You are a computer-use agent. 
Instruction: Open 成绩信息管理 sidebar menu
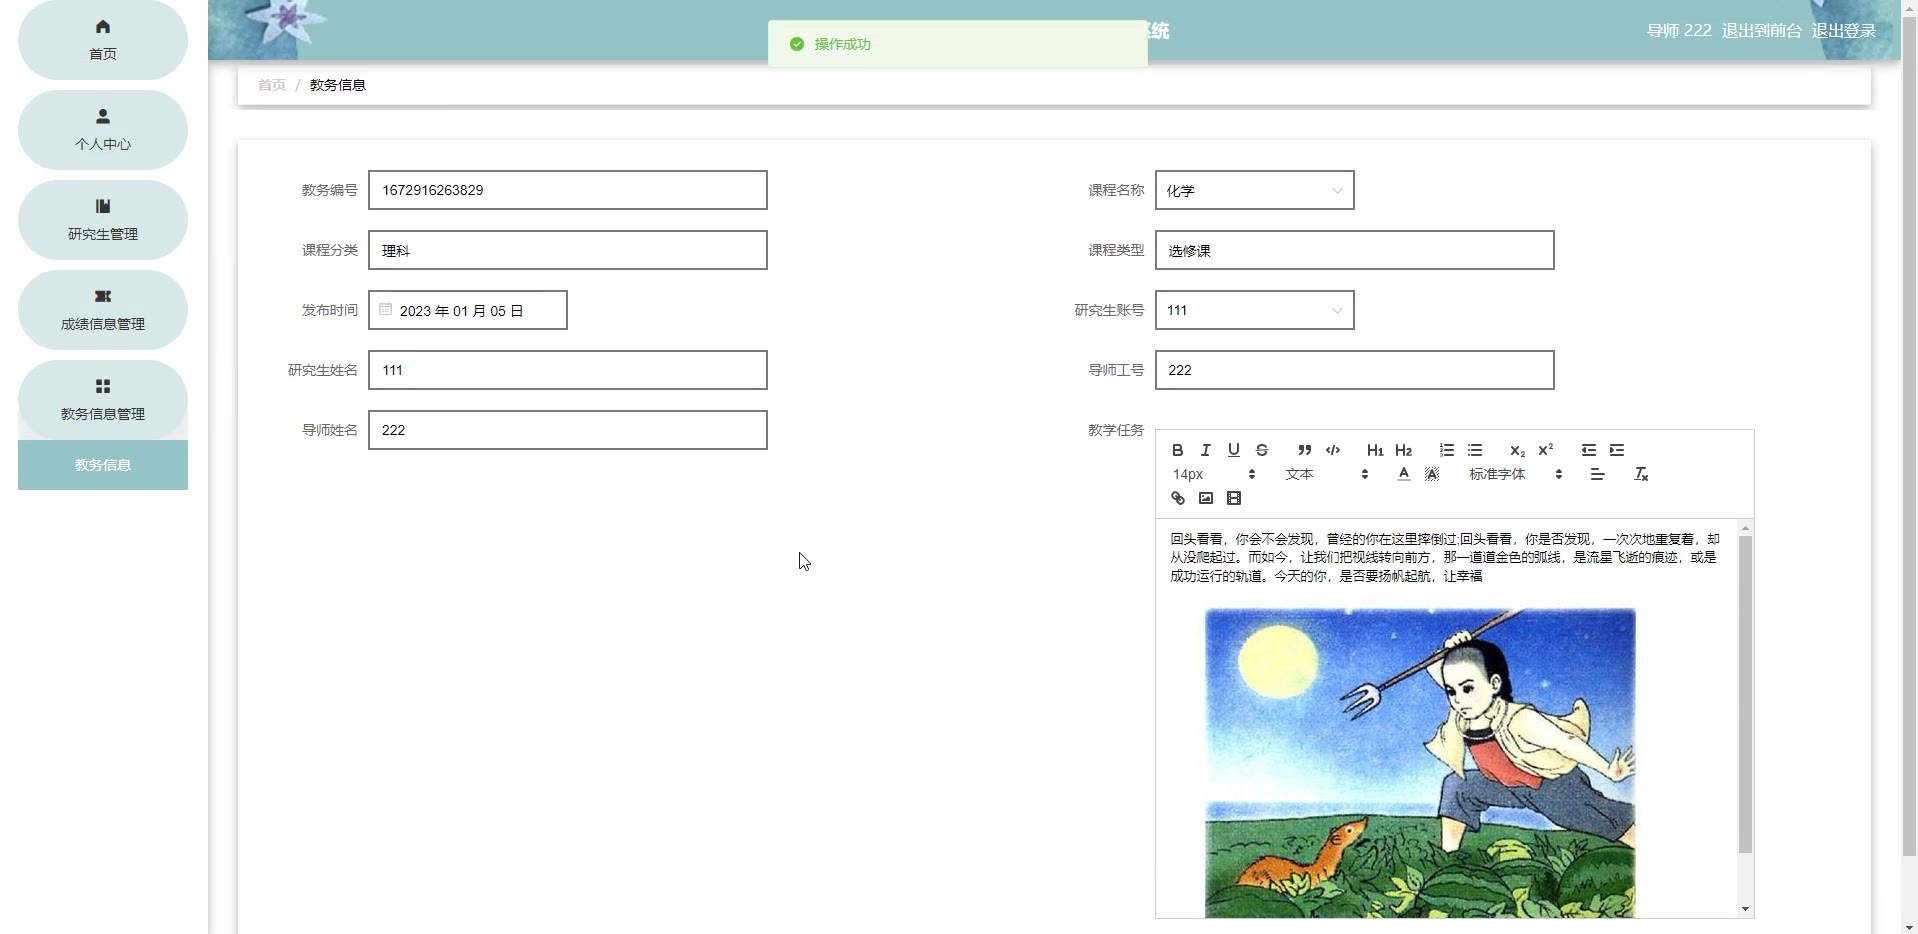(x=103, y=310)
